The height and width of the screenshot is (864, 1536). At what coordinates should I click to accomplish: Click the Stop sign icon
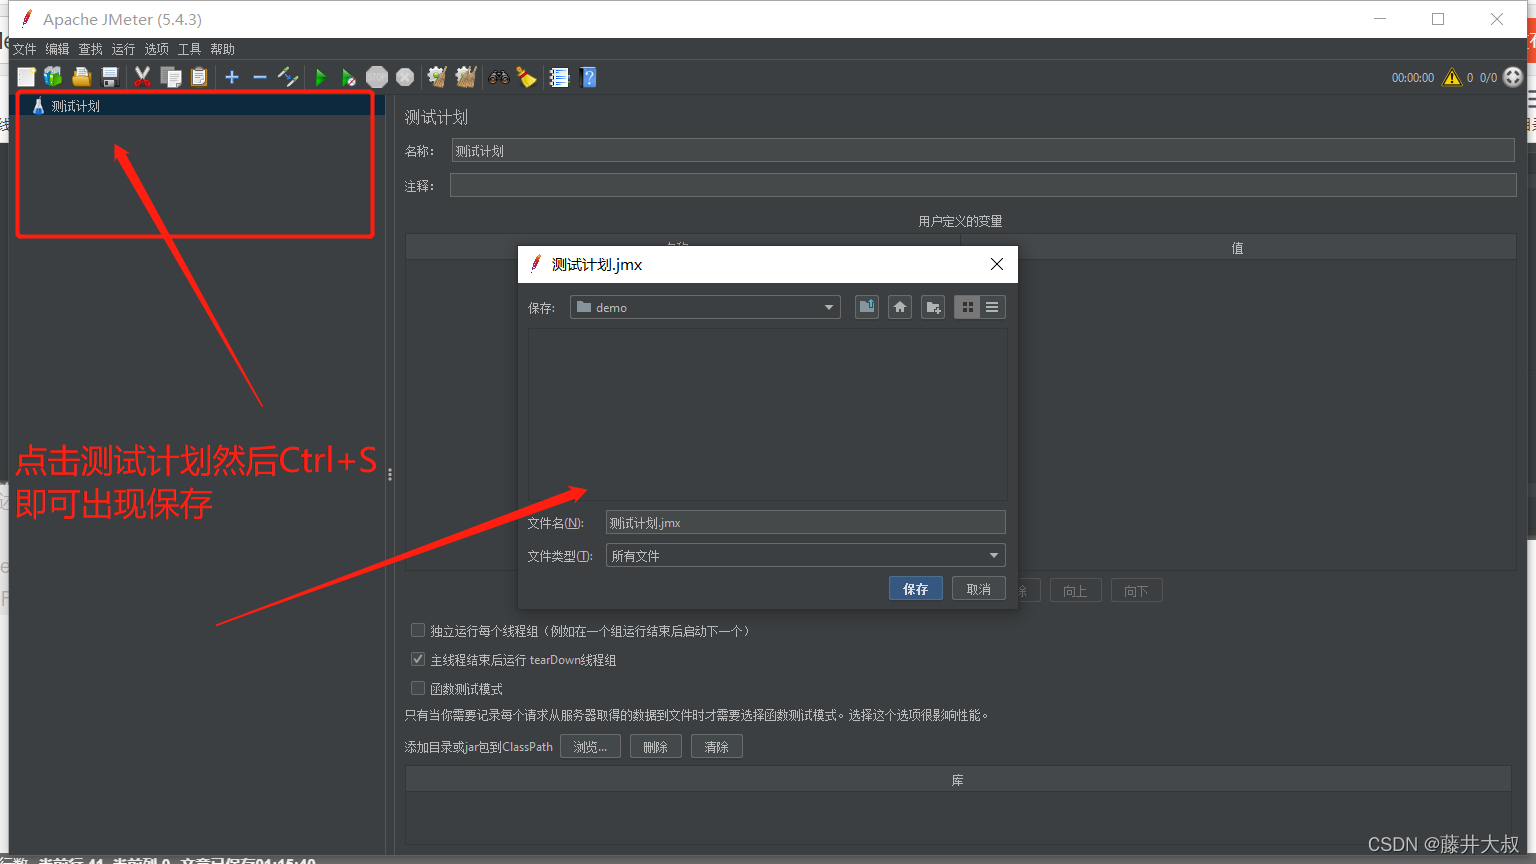coord(377,77)
